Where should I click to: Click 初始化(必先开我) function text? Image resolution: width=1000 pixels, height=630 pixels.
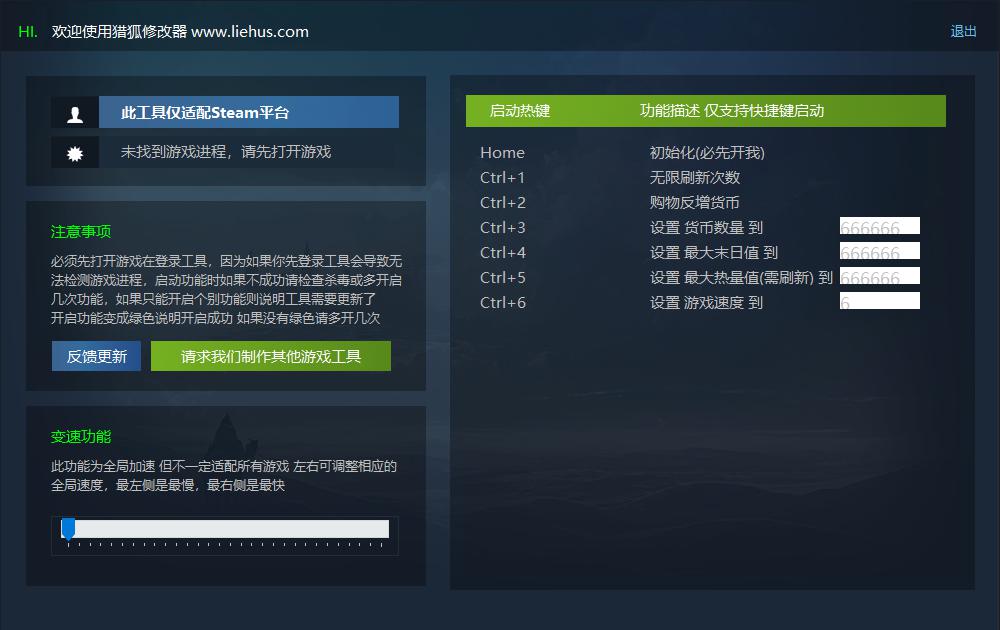coord(707,153)
